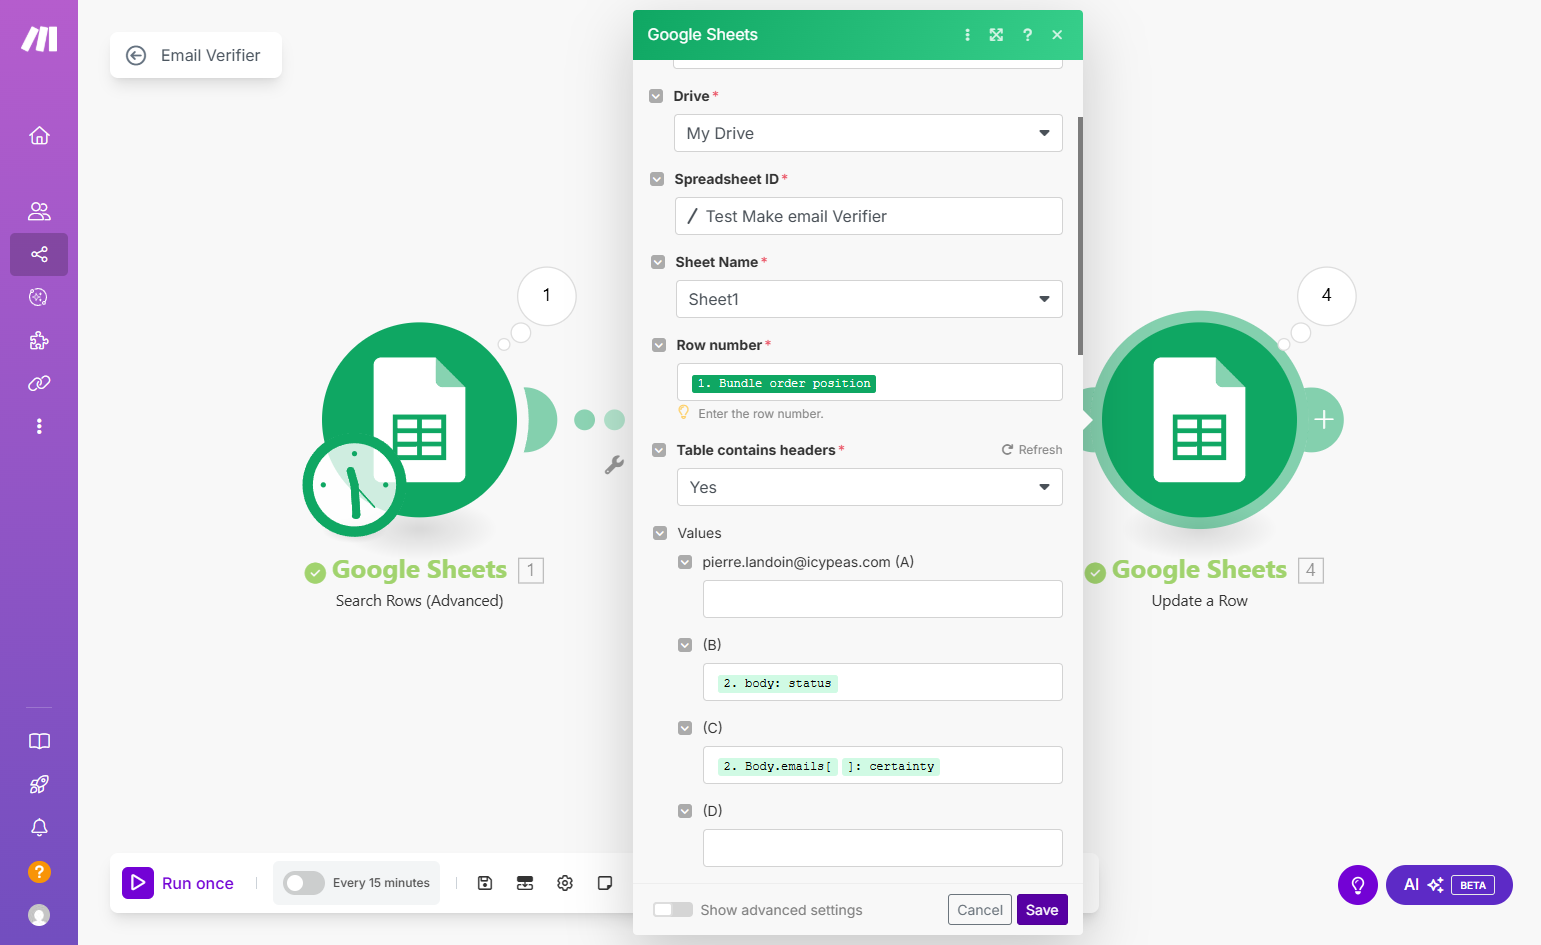Open the puzzle-piece apps icon in sidebar
The height and width of the screenshot is (945, 1541).
click(x=39, y=341)
